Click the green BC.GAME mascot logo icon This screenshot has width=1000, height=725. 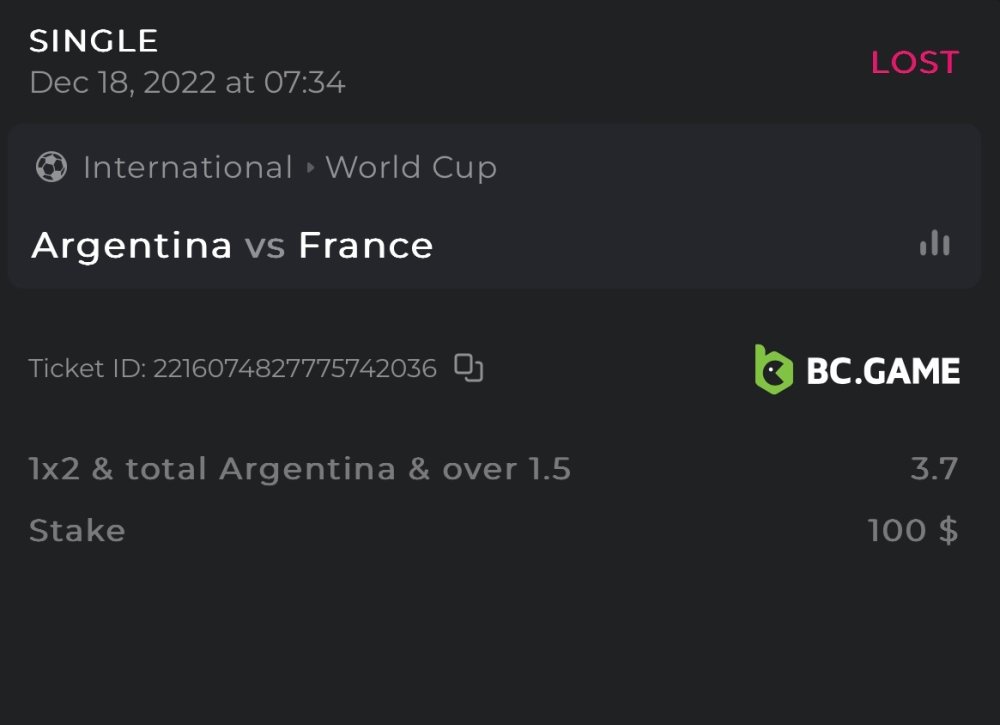coord(773,369)
